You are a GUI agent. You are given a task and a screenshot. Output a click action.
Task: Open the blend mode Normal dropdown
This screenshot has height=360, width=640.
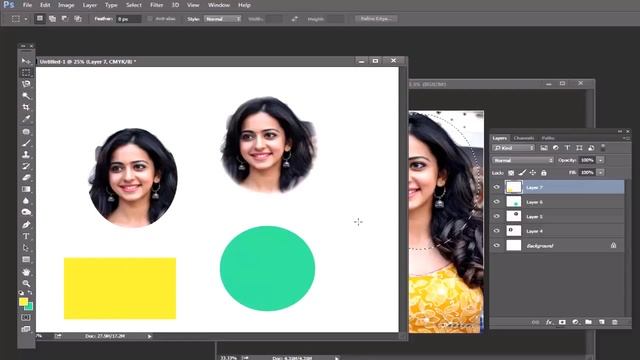tap(523, 160)
